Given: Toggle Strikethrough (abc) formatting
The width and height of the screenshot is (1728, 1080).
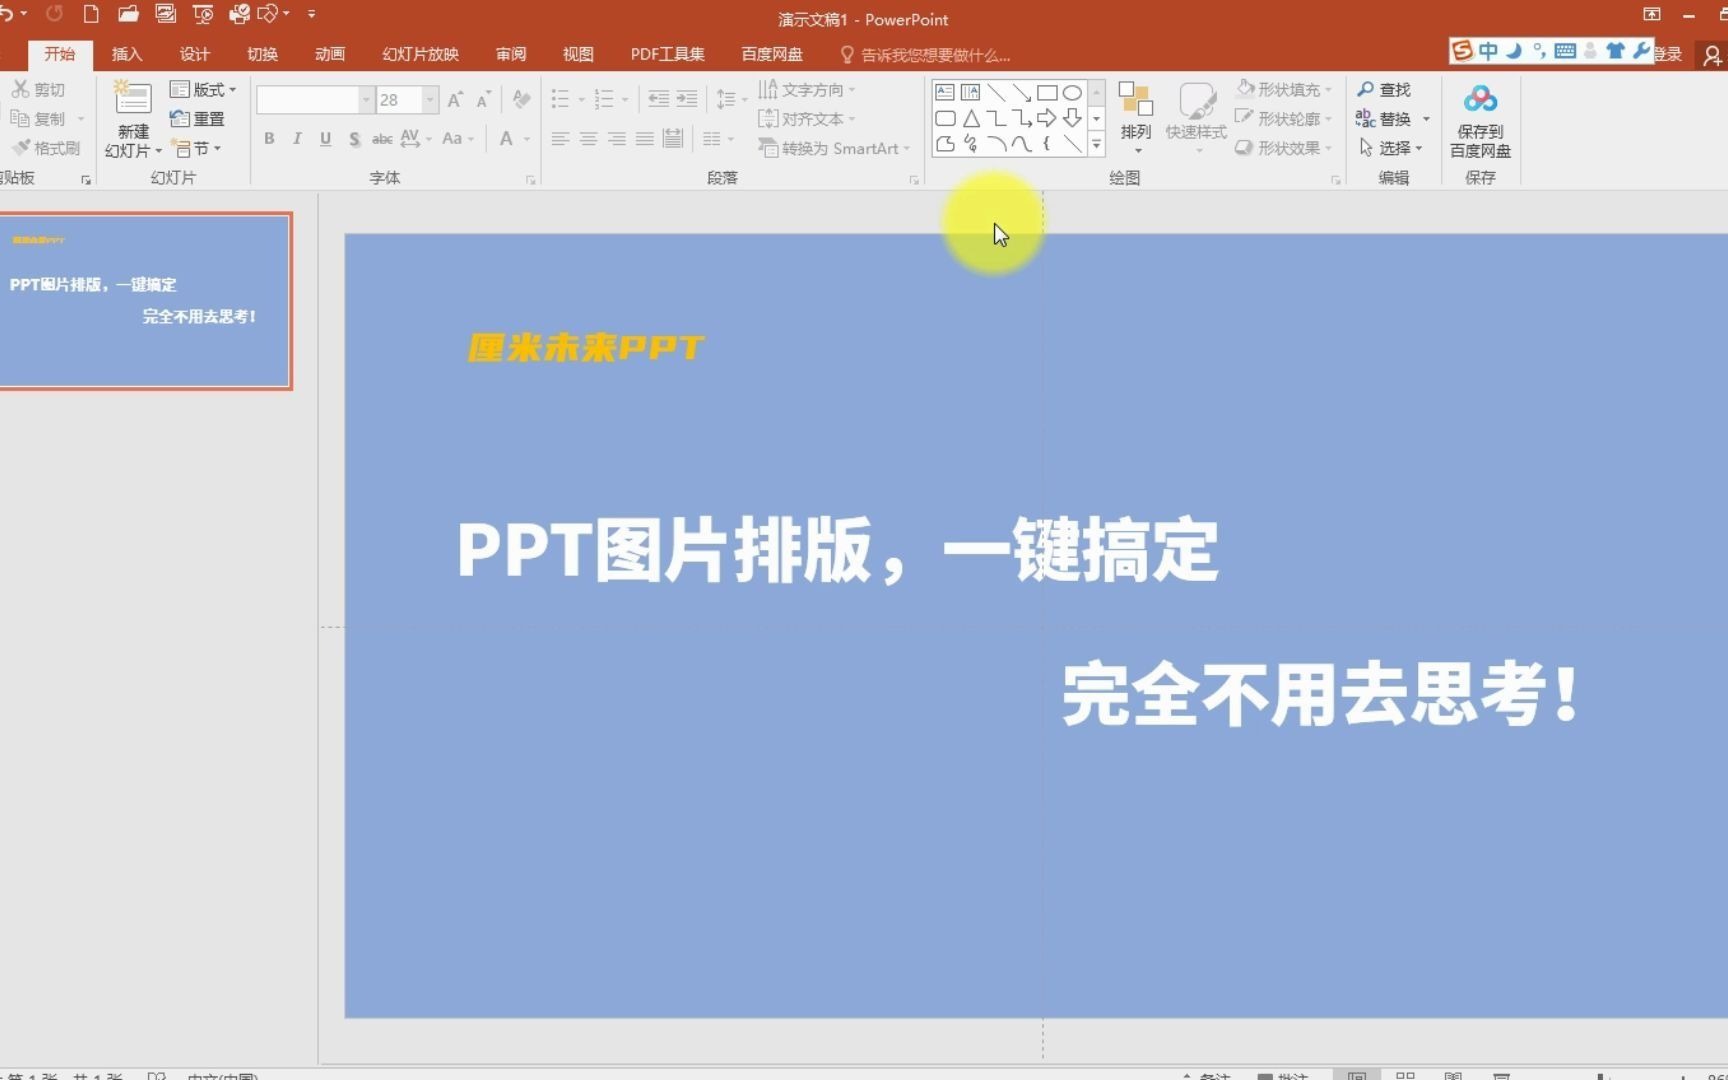Looking at the screenshot, I should (382, 138).
